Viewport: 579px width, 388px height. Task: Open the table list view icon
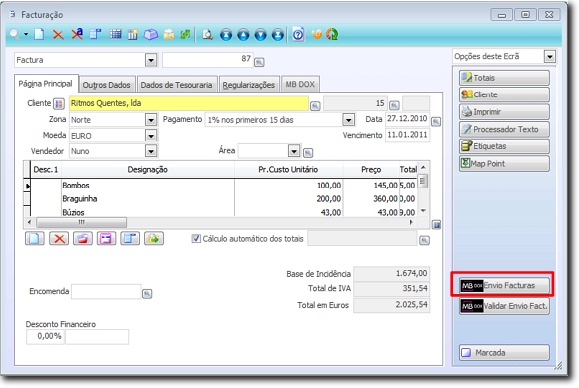[116, 34]
